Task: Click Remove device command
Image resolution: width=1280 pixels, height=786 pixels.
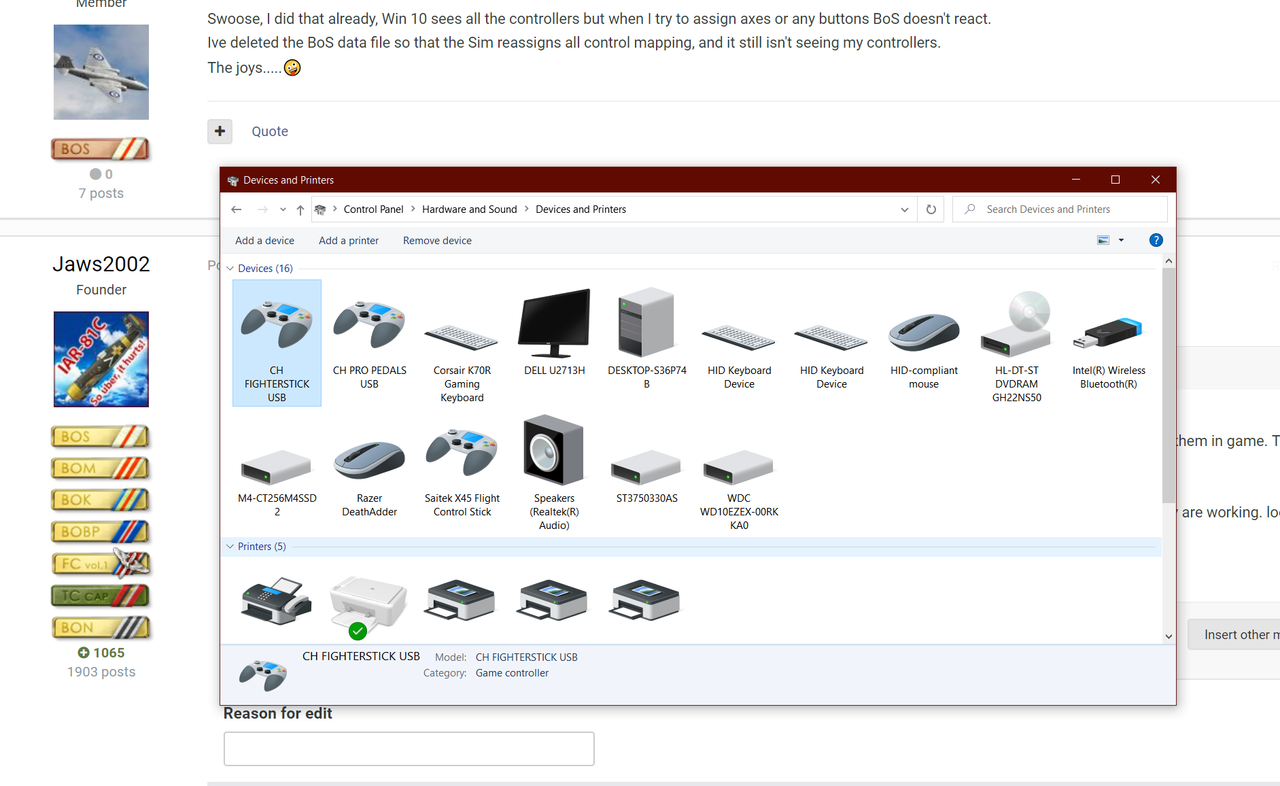Action: pos(437,240)
